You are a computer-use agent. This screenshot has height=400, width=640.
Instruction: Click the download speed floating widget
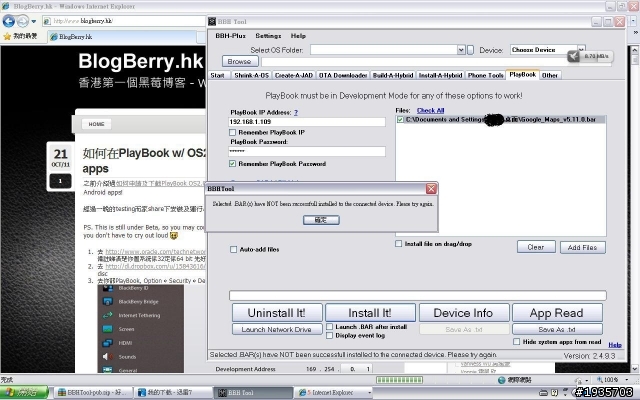click(x=590, y=56)
